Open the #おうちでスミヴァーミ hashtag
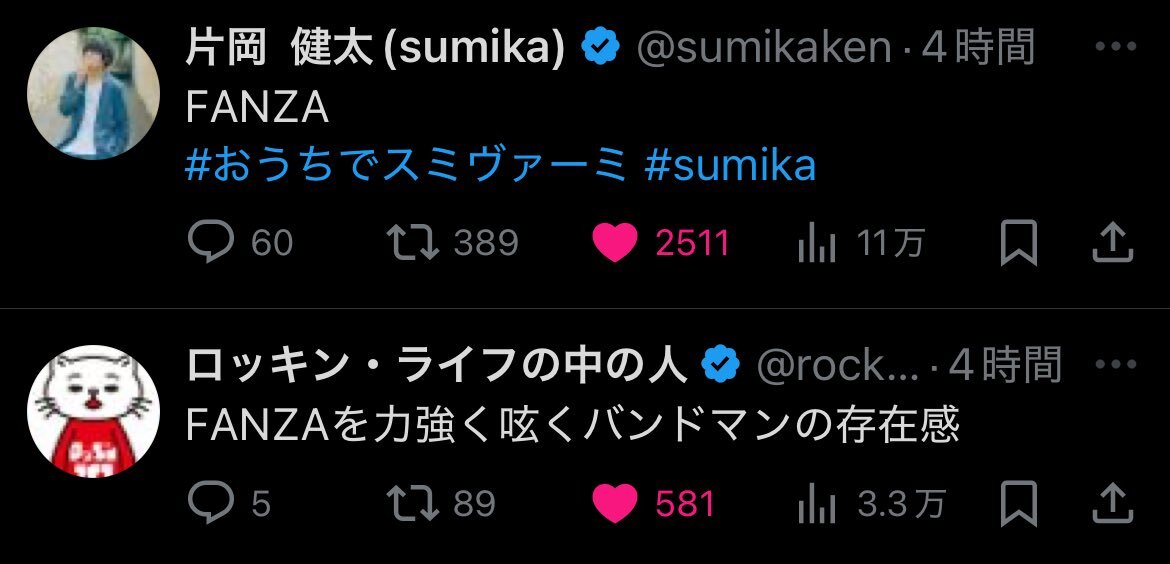1170x564 pixels. click(406, 166)
